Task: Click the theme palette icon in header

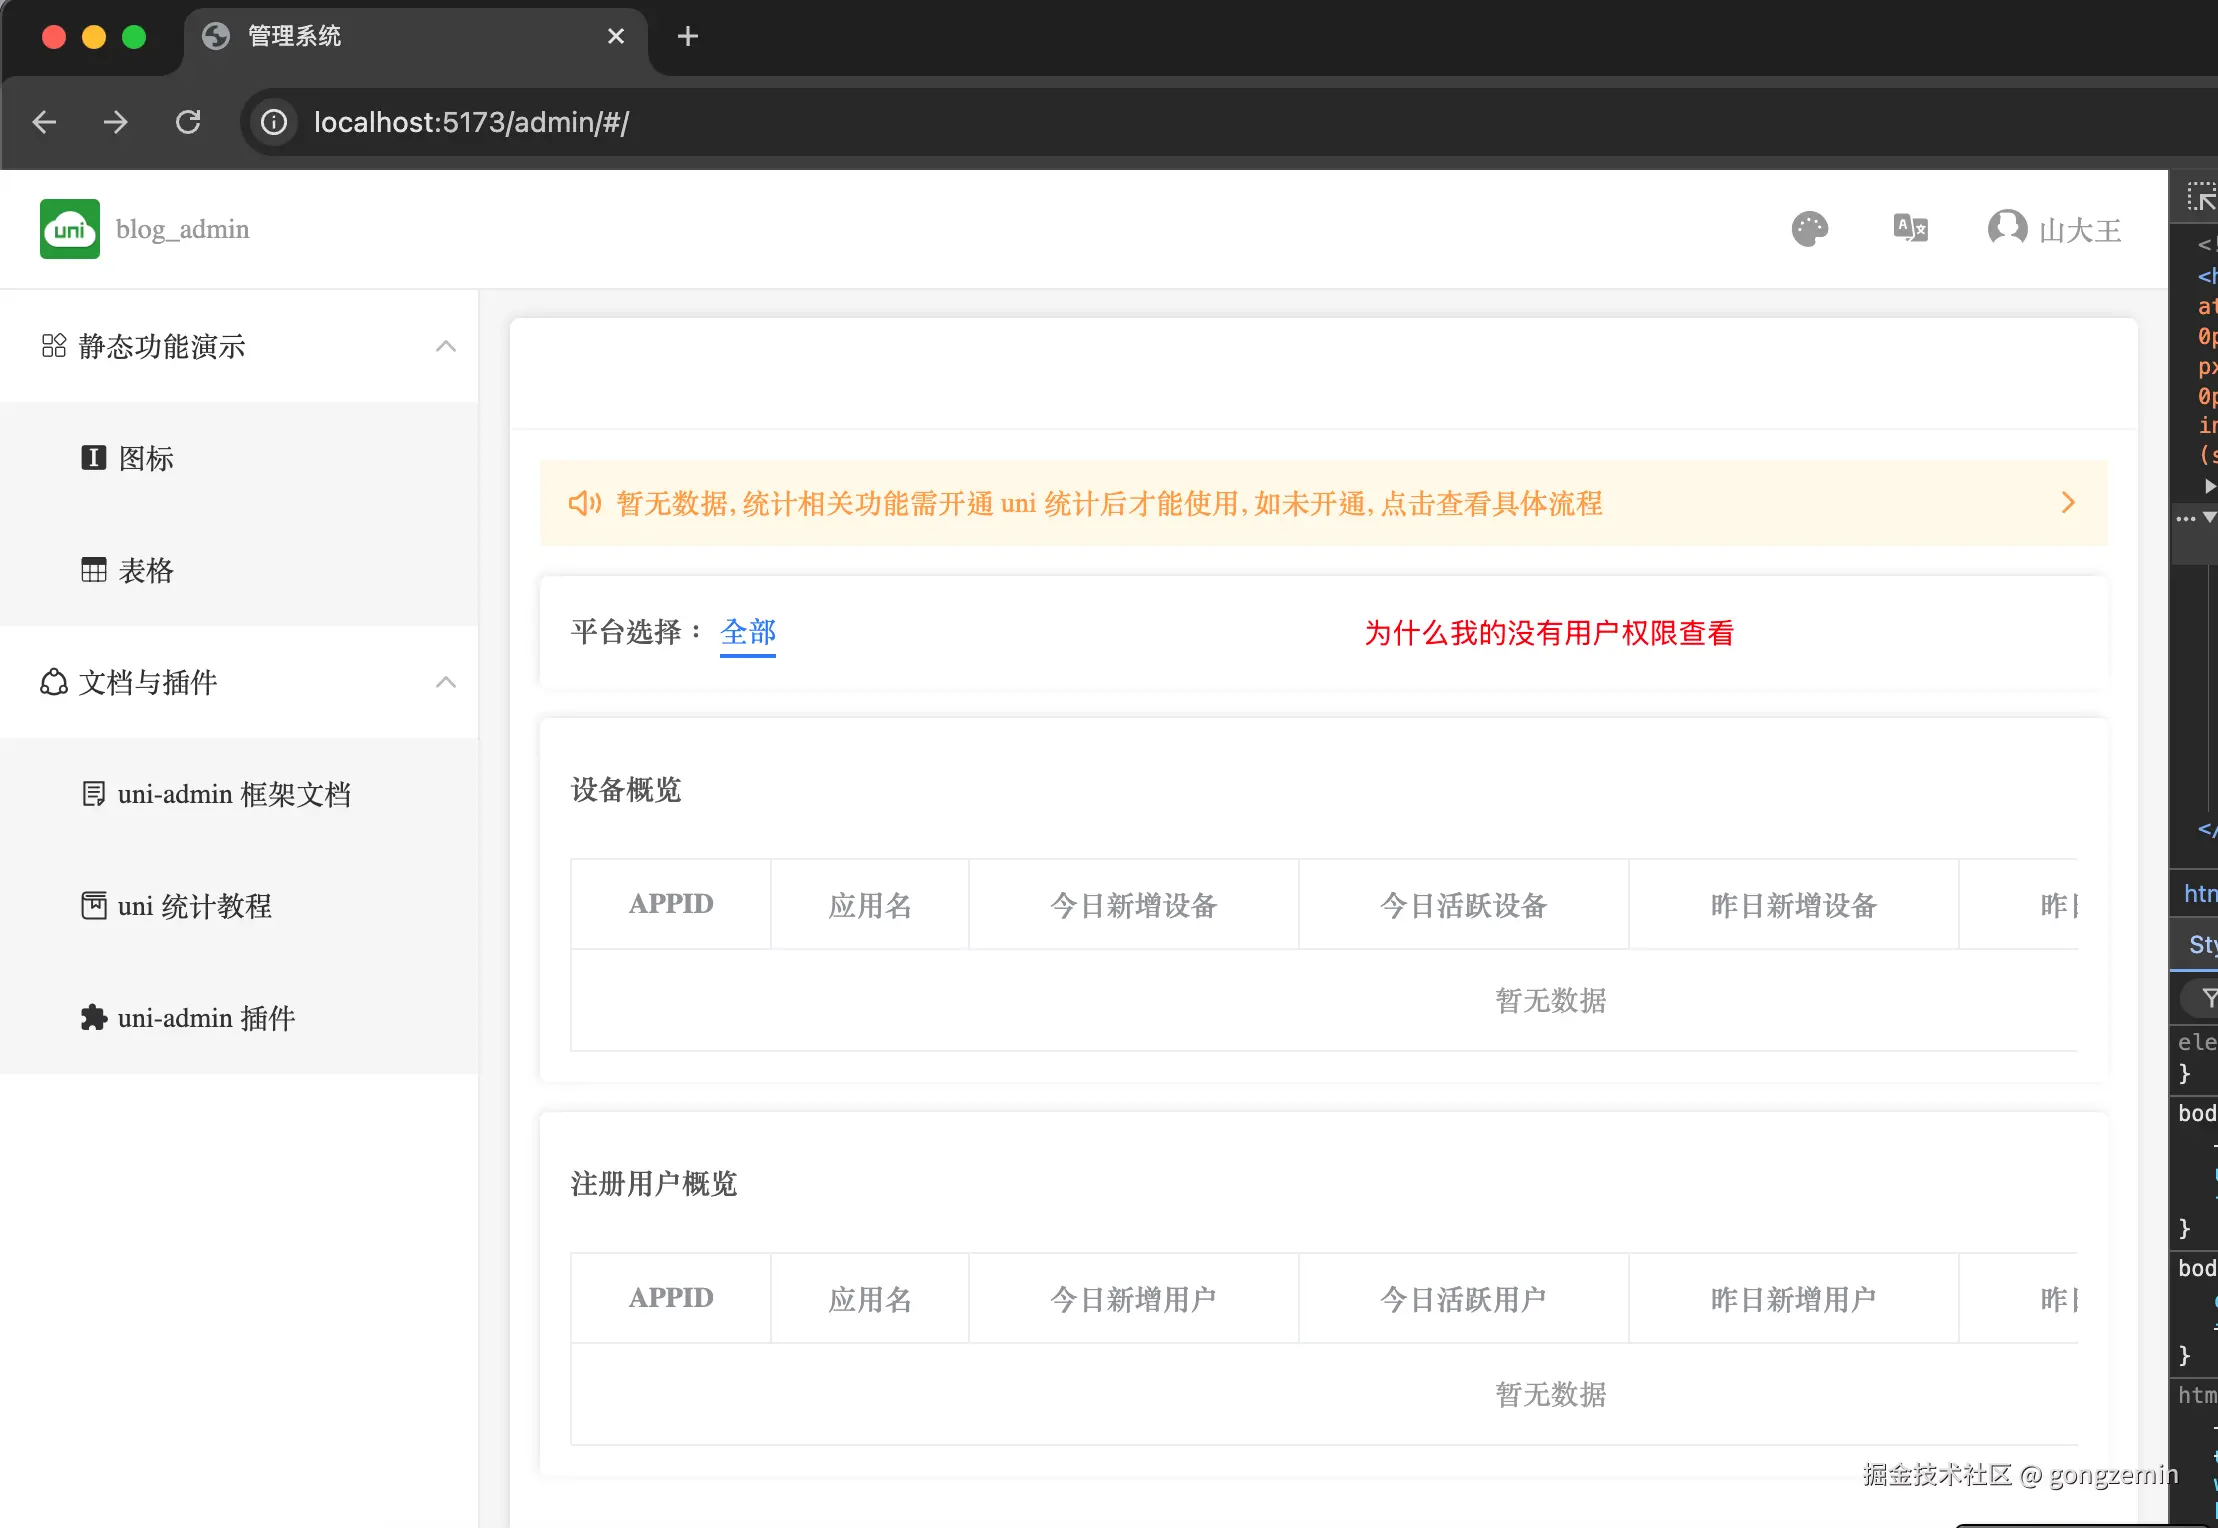Action: [x=1809, y=229]
